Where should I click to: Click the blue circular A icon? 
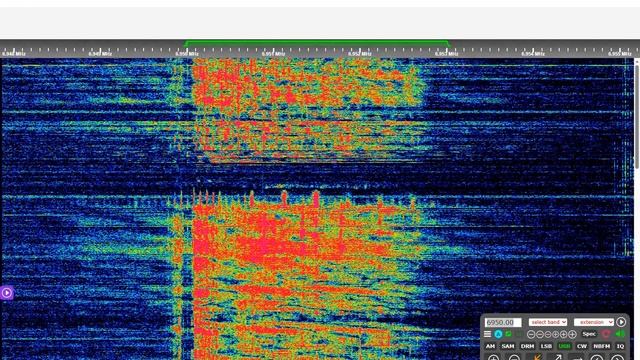(498, 334)
